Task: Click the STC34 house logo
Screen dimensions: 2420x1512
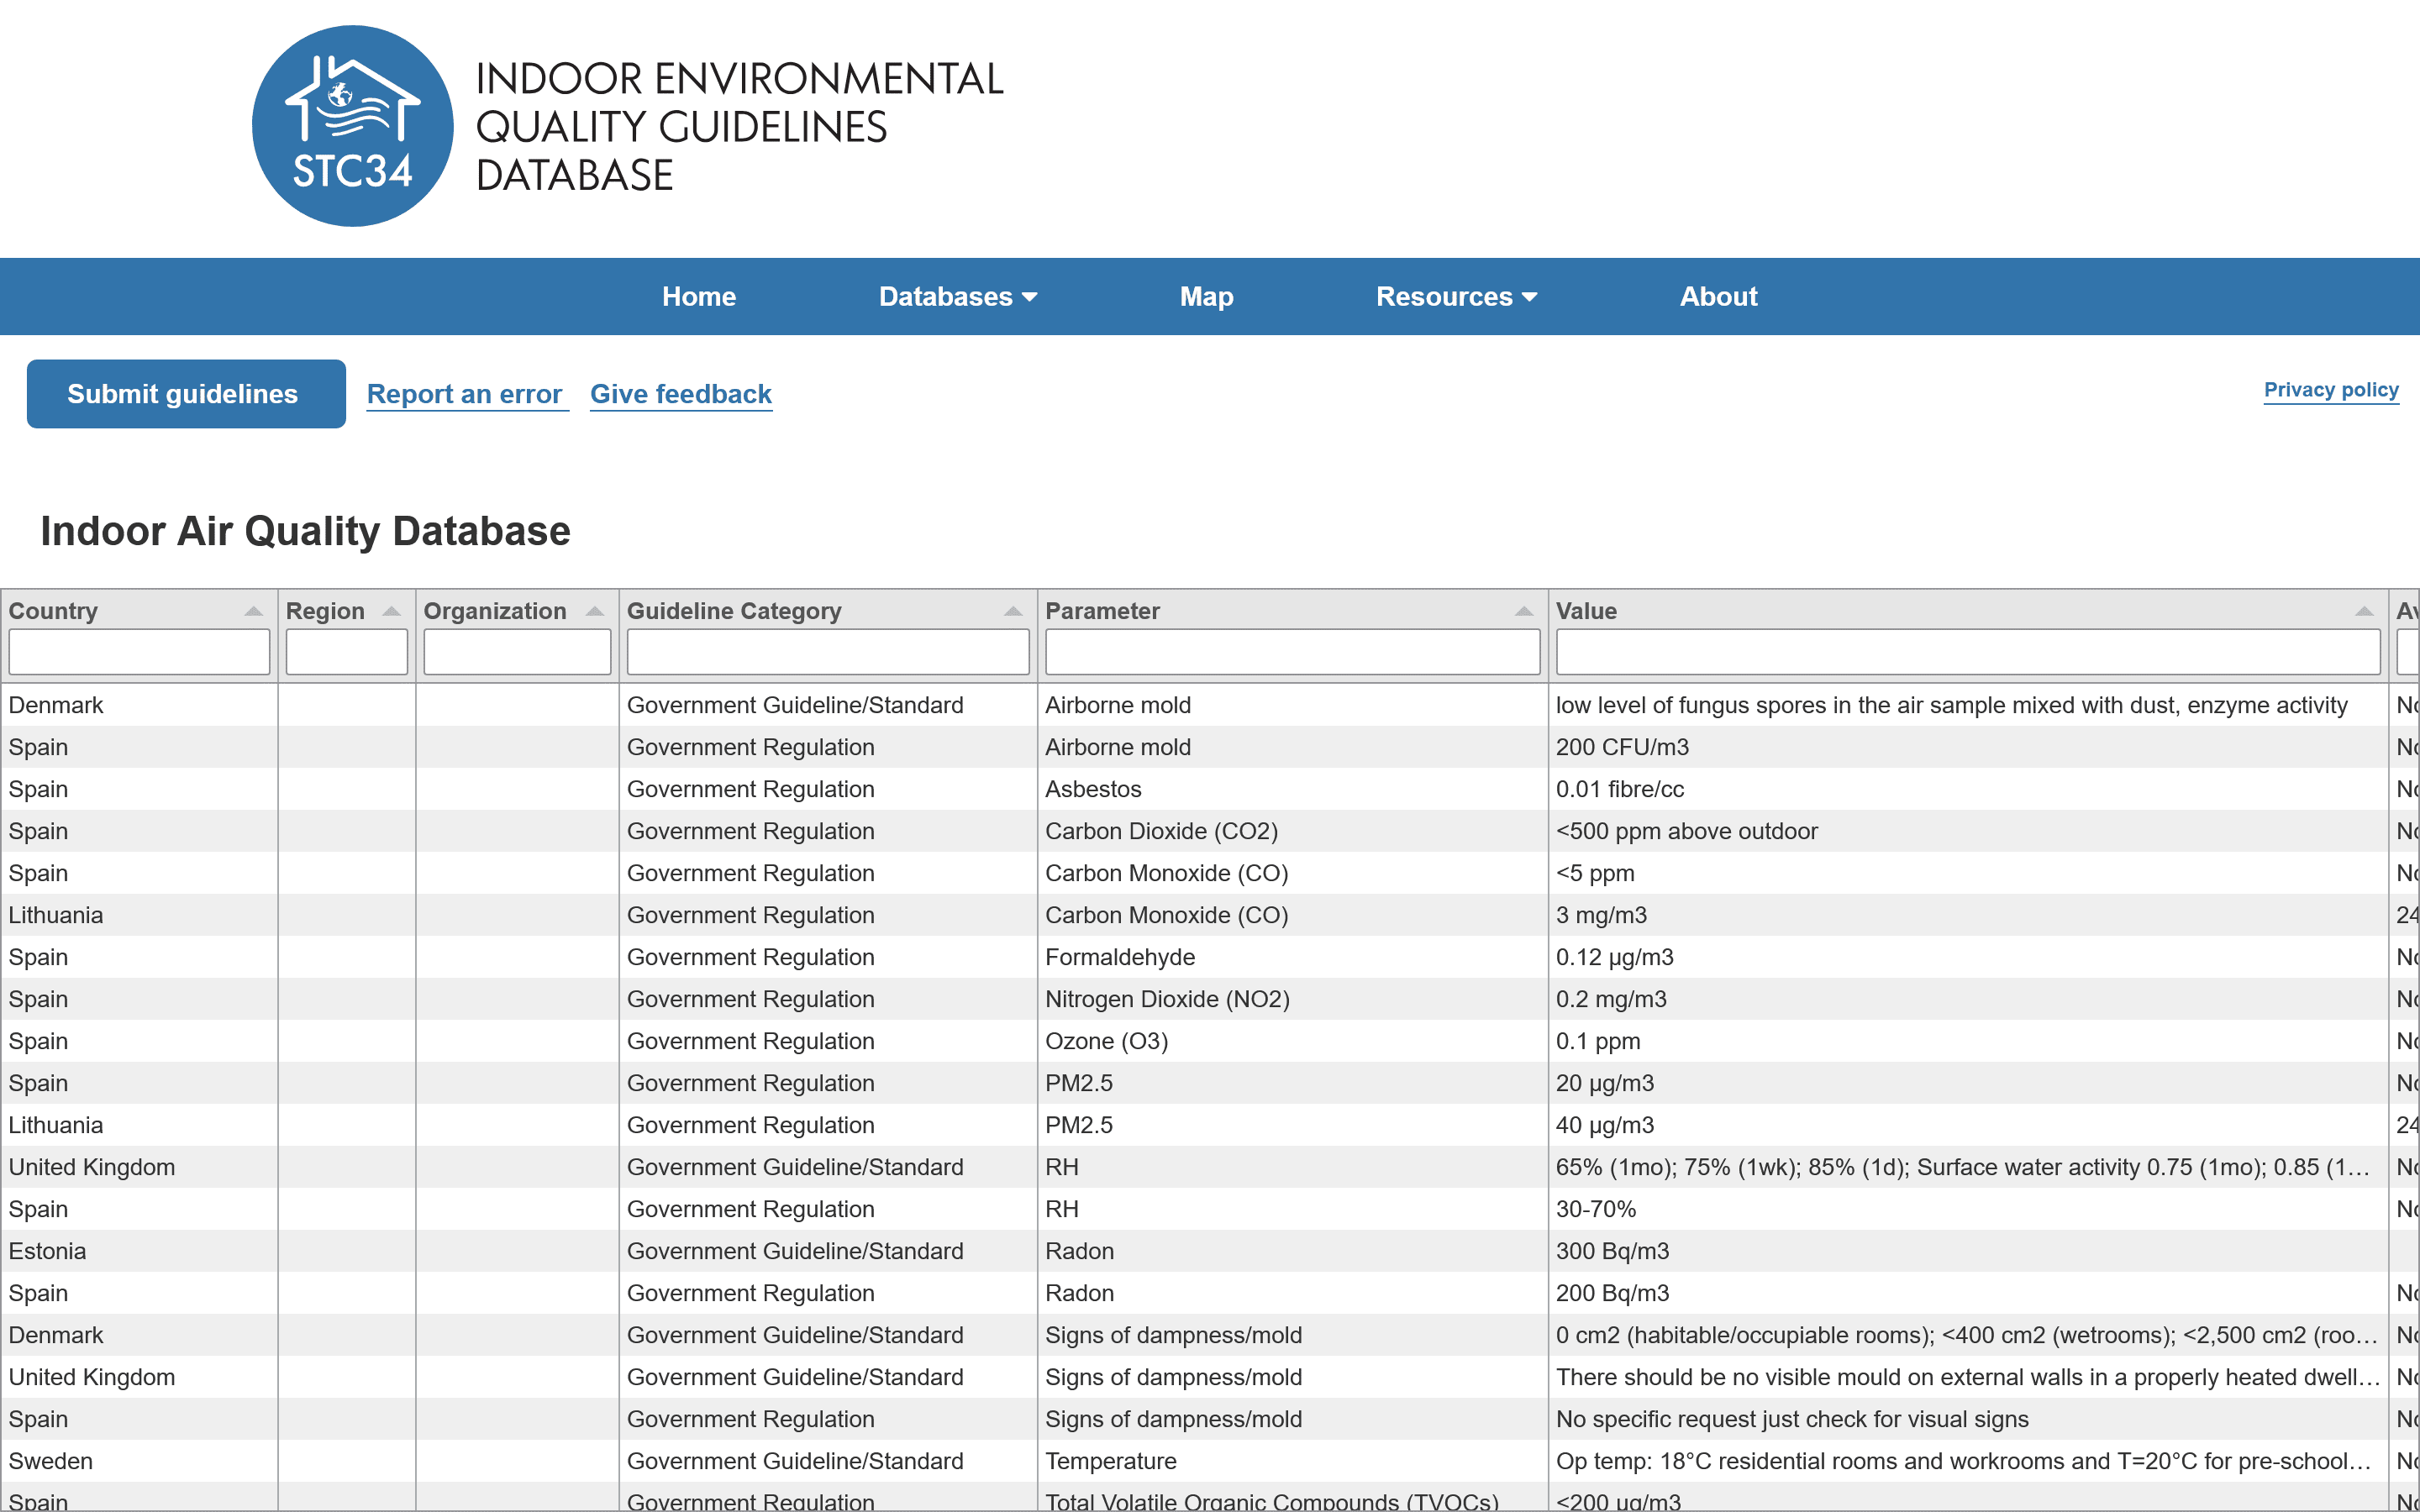Action: tap(352, 126)
